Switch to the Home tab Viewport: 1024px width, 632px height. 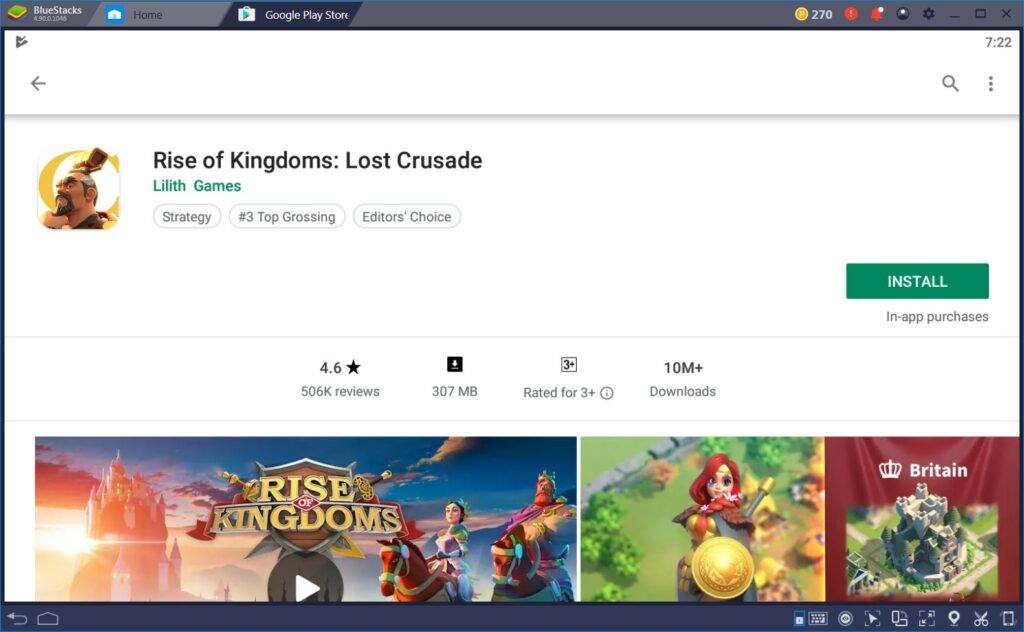150,14
